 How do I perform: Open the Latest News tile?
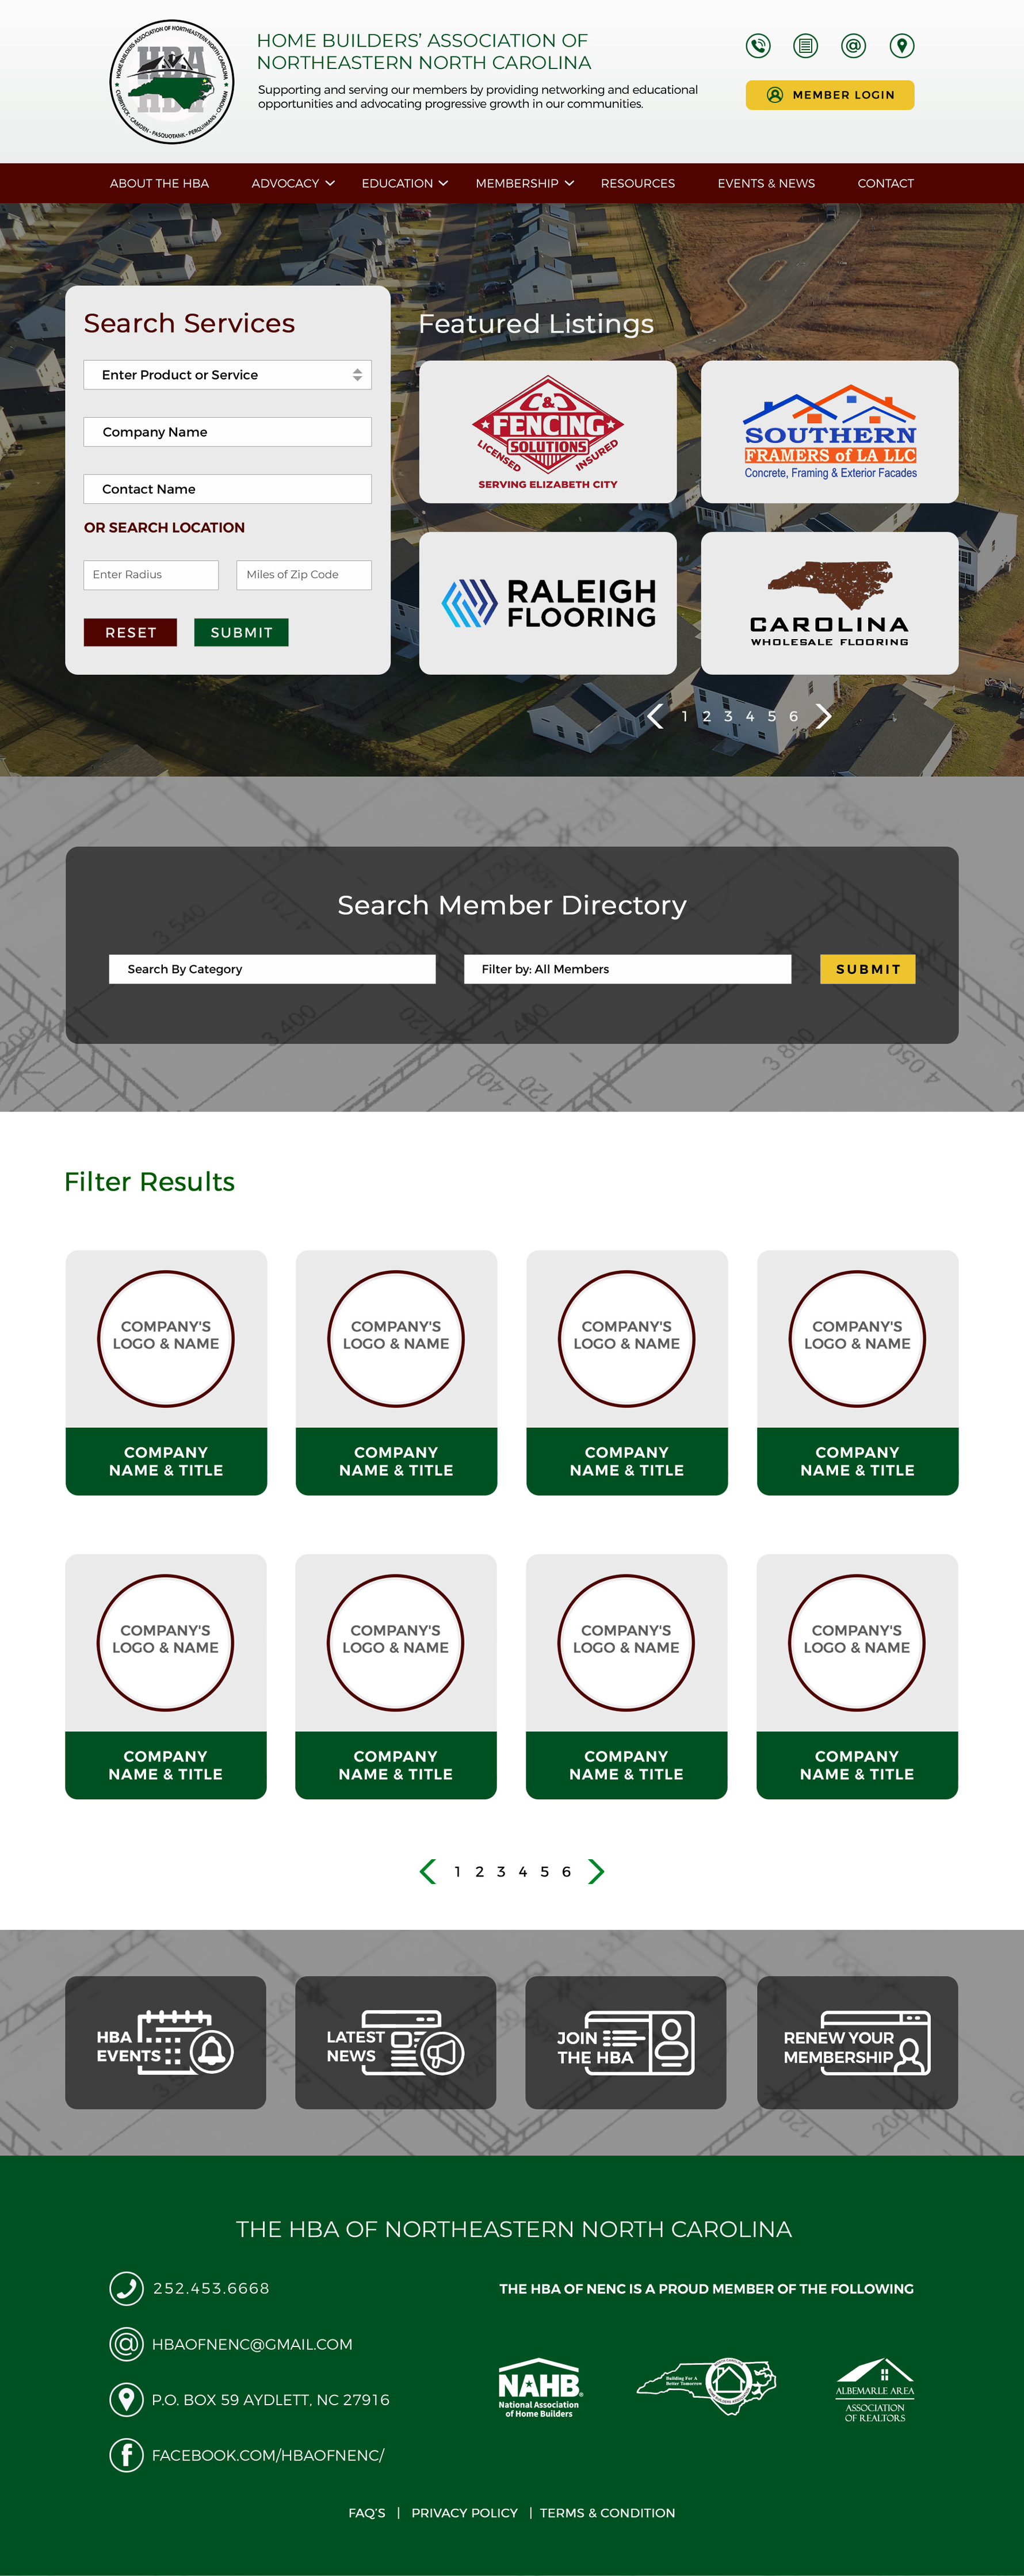click(395, 2042)
